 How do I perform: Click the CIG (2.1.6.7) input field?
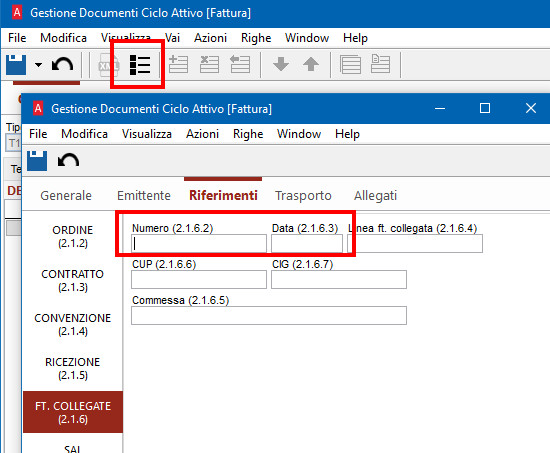339,280
